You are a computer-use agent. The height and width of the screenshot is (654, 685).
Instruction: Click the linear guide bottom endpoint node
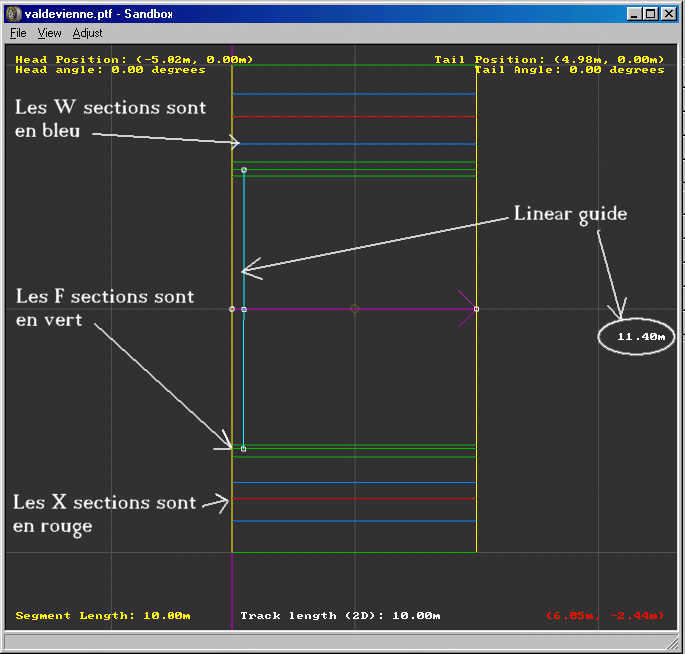243,449
